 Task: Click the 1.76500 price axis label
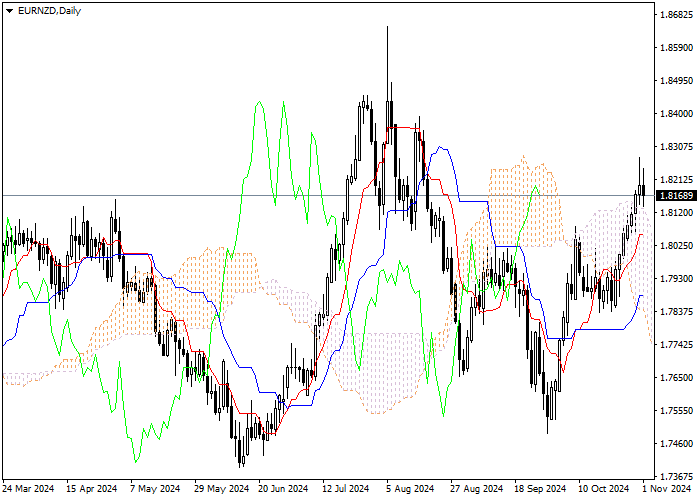coord(676,378)
